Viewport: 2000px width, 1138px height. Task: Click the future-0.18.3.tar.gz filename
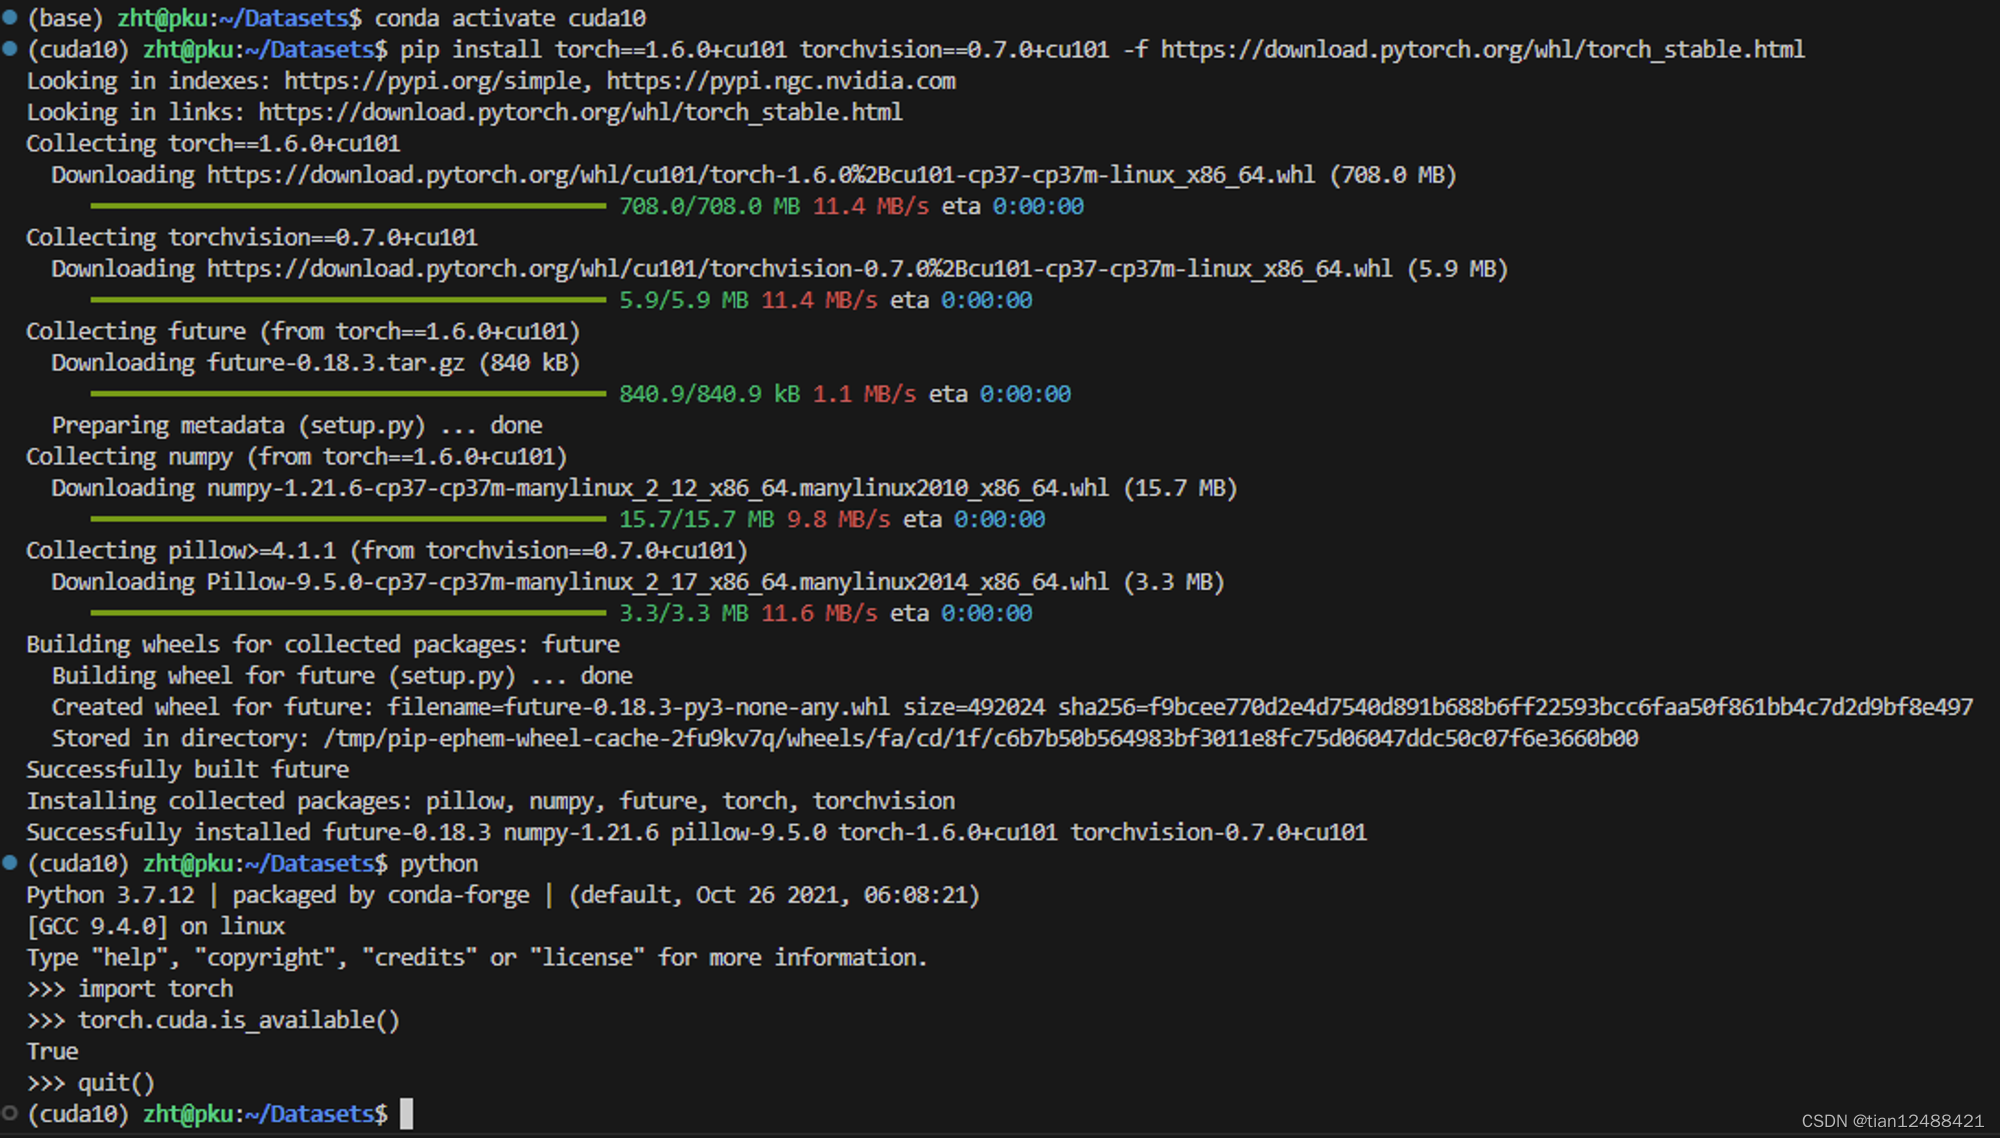coord(338,362)
